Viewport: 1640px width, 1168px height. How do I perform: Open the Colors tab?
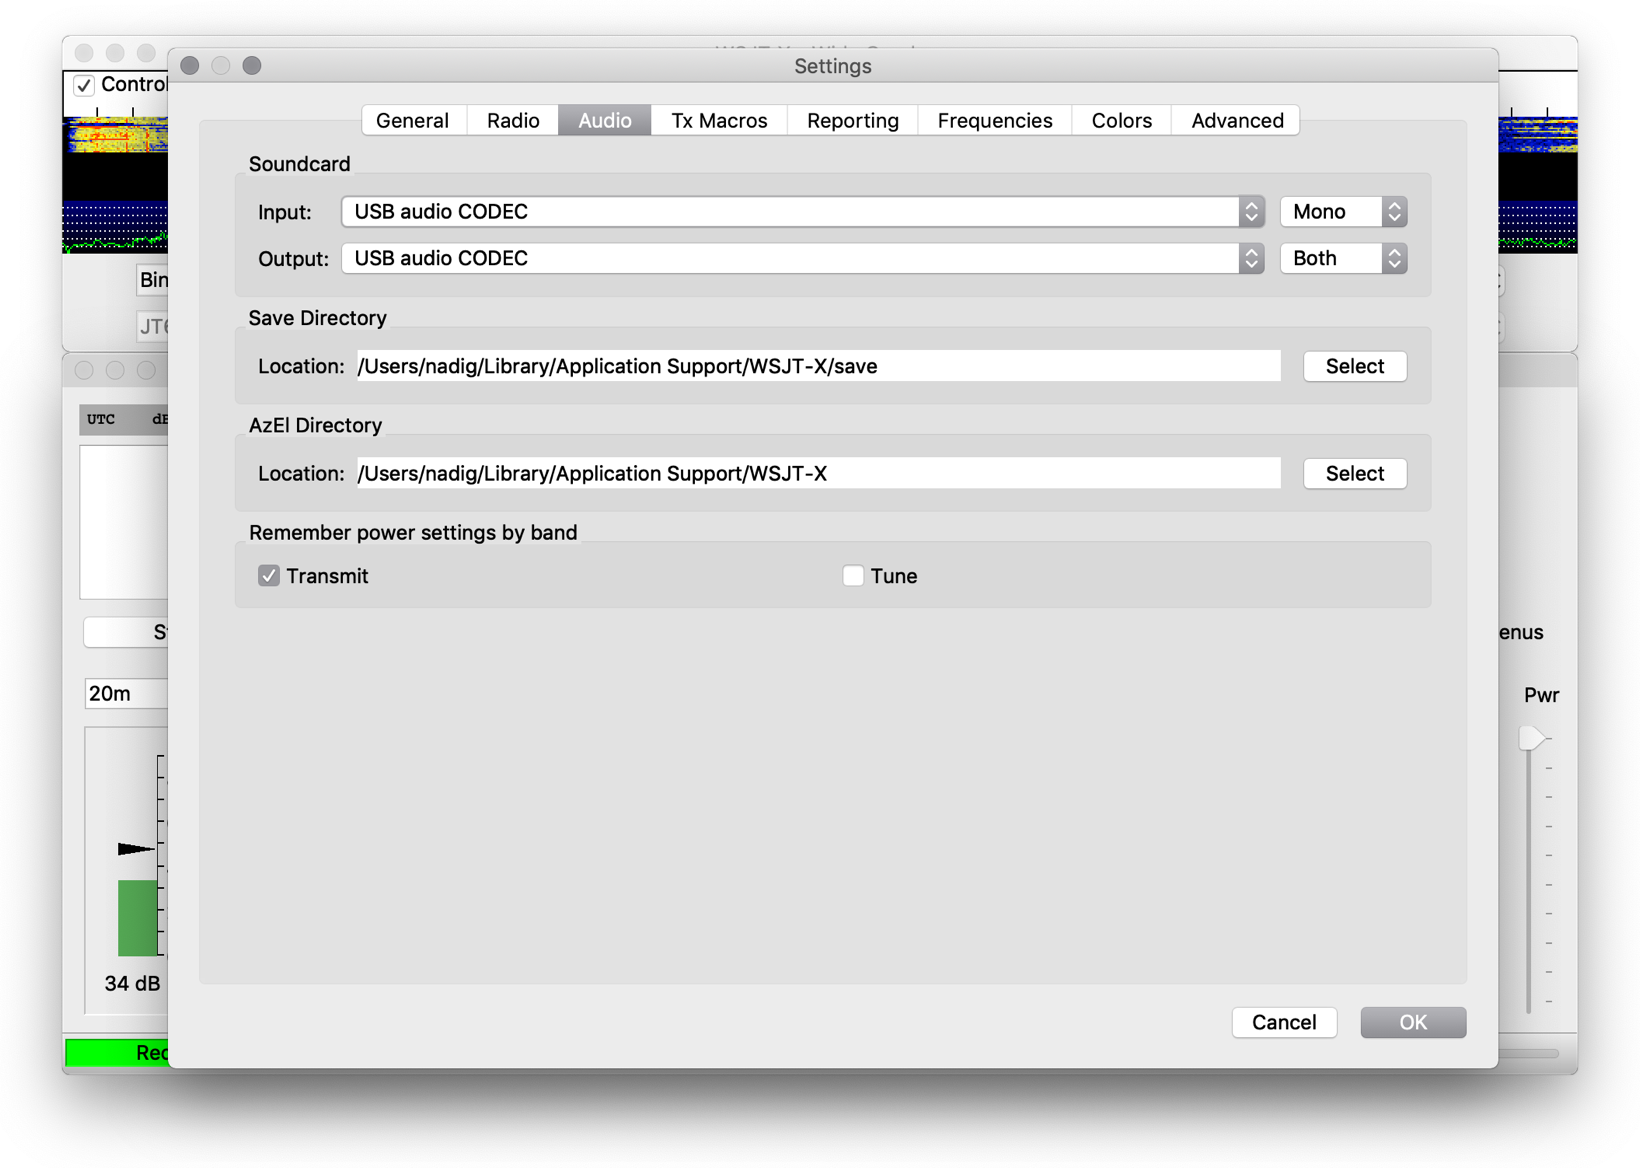(1121, 120)
